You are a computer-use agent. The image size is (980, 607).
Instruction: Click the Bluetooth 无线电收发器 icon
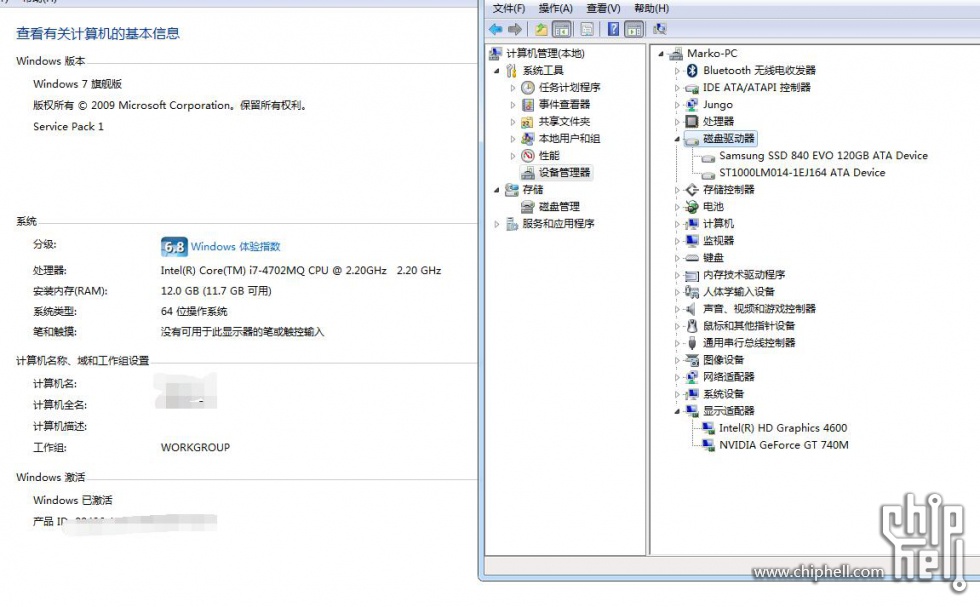[x=692, y=71]
